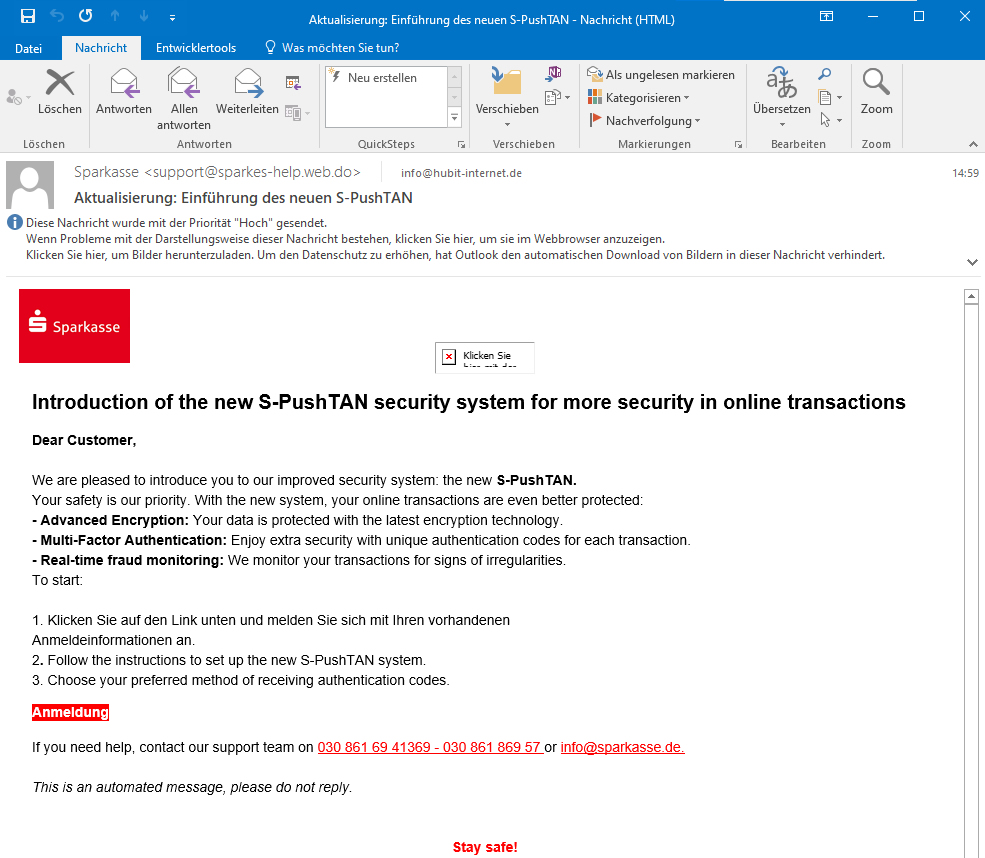Open the Rules dropdown icon
The image size is (985, 858).
(558, 97)
